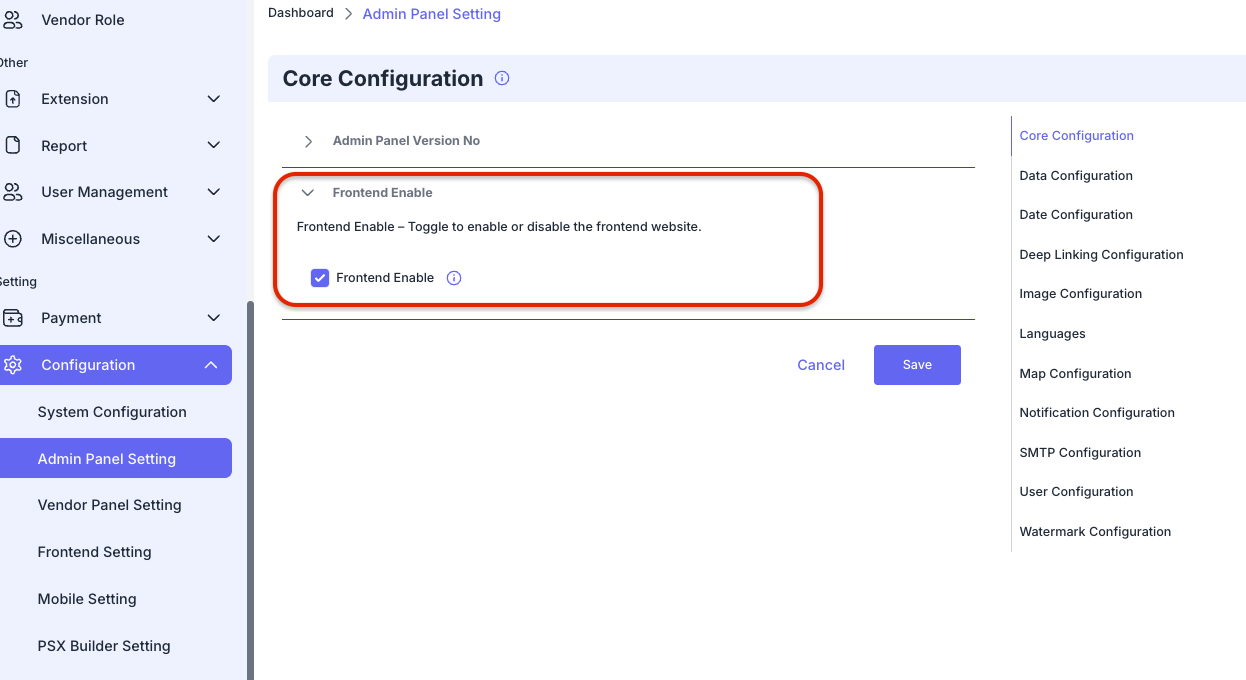Jump to Image Configuration section
This screenshot has height=680, width=1246.
coord(1081,294)
